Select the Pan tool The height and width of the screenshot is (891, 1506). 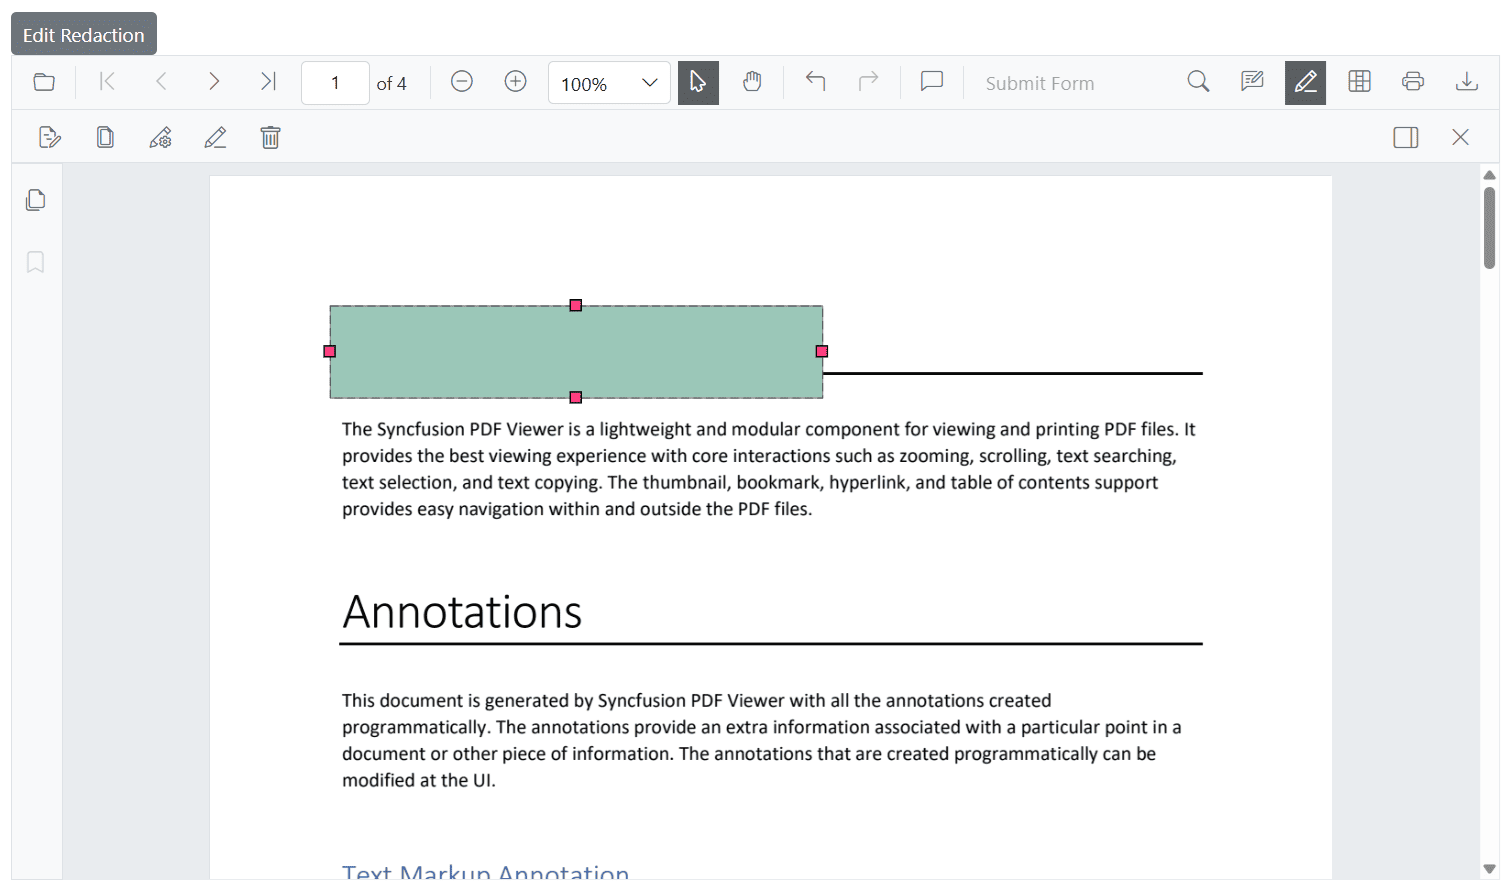click(752, 82)
